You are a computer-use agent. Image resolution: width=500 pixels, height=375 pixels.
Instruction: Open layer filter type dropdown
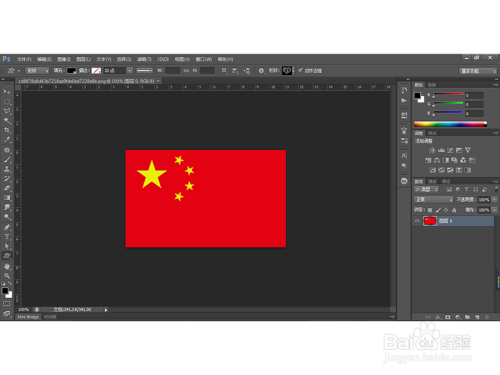tap(426, 189)
